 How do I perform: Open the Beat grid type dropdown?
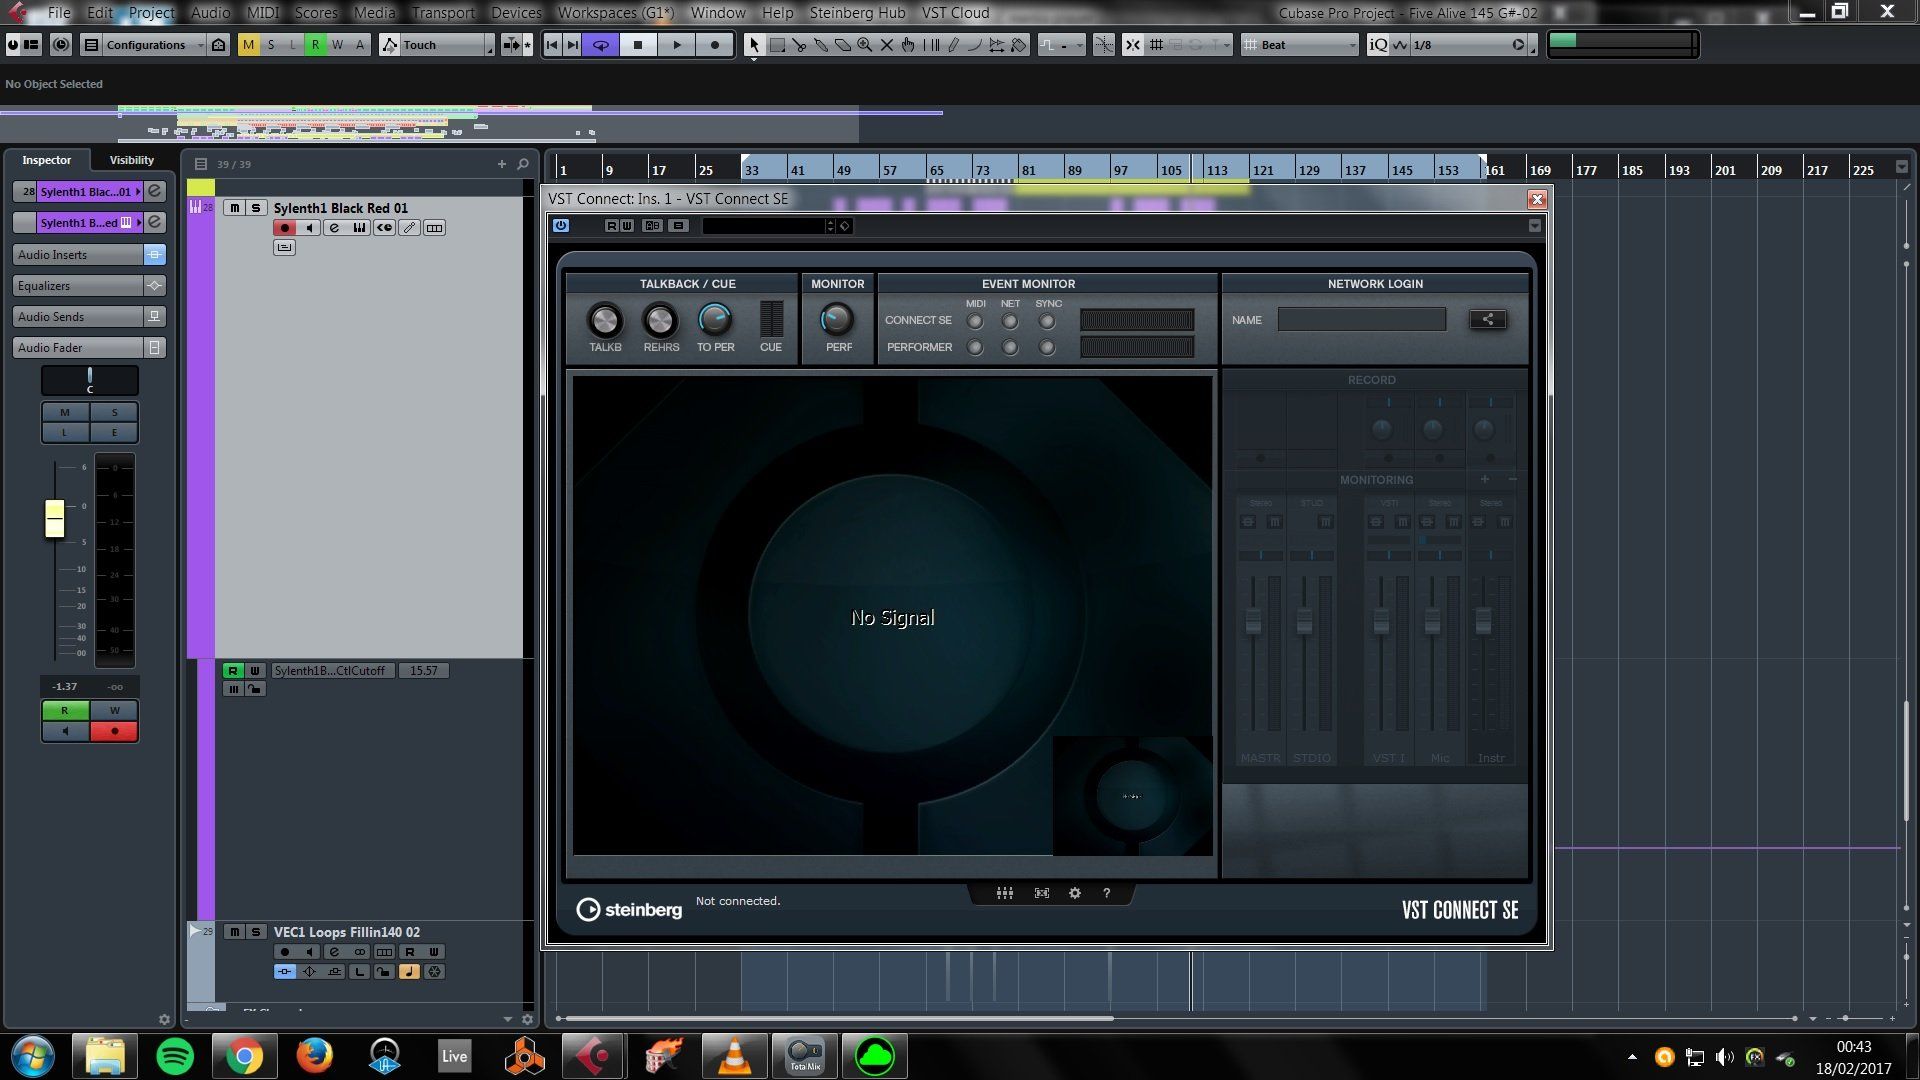[x=1301, y=45]
